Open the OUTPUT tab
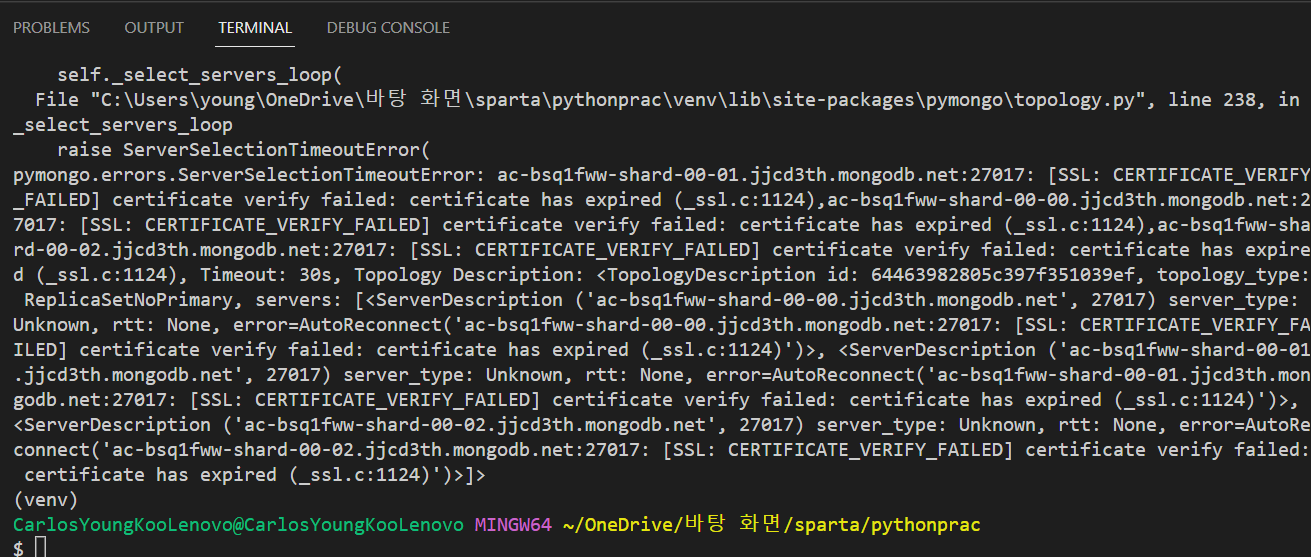Viewport: 1311px width, 557px height. (x=154, y=28)
